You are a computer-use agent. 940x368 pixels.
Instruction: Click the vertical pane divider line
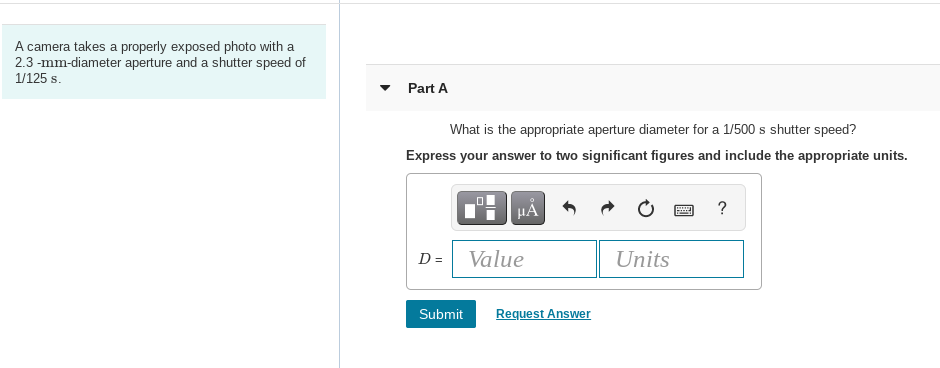click(340, 184)
